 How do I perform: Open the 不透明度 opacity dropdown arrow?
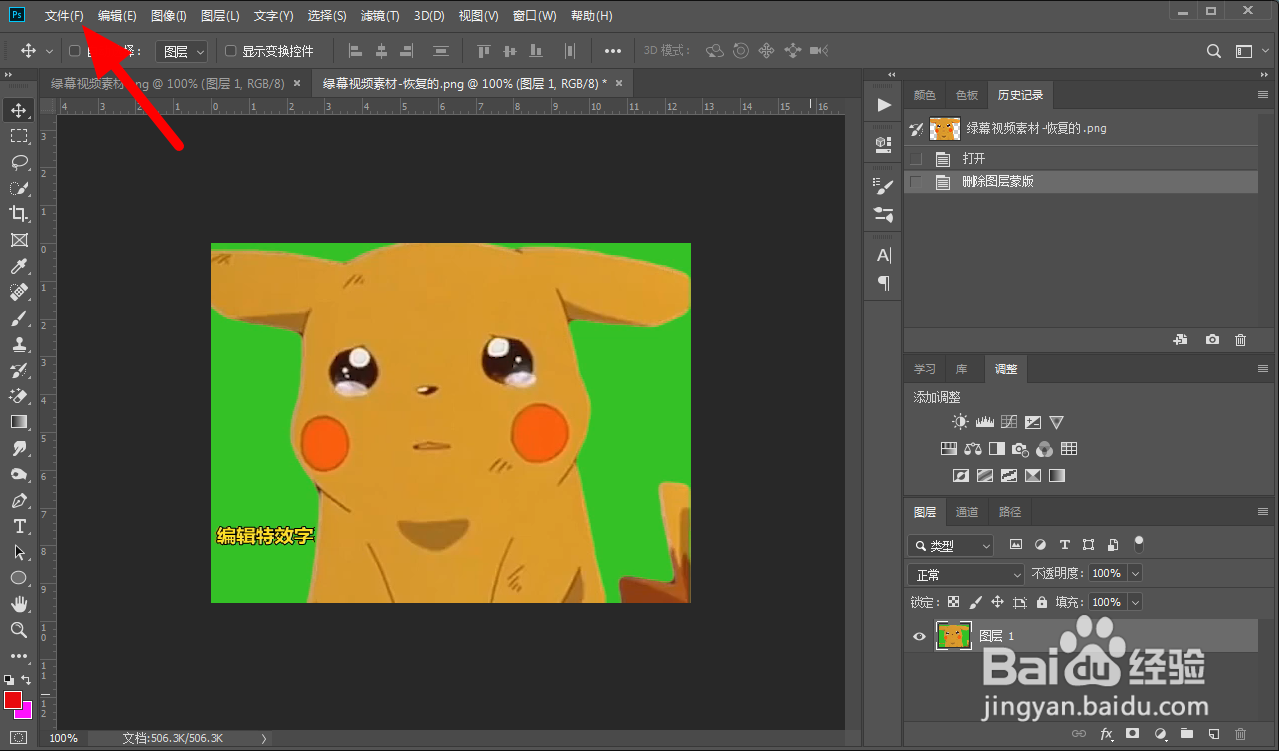pyautogui.click(x=1134, y=574)
